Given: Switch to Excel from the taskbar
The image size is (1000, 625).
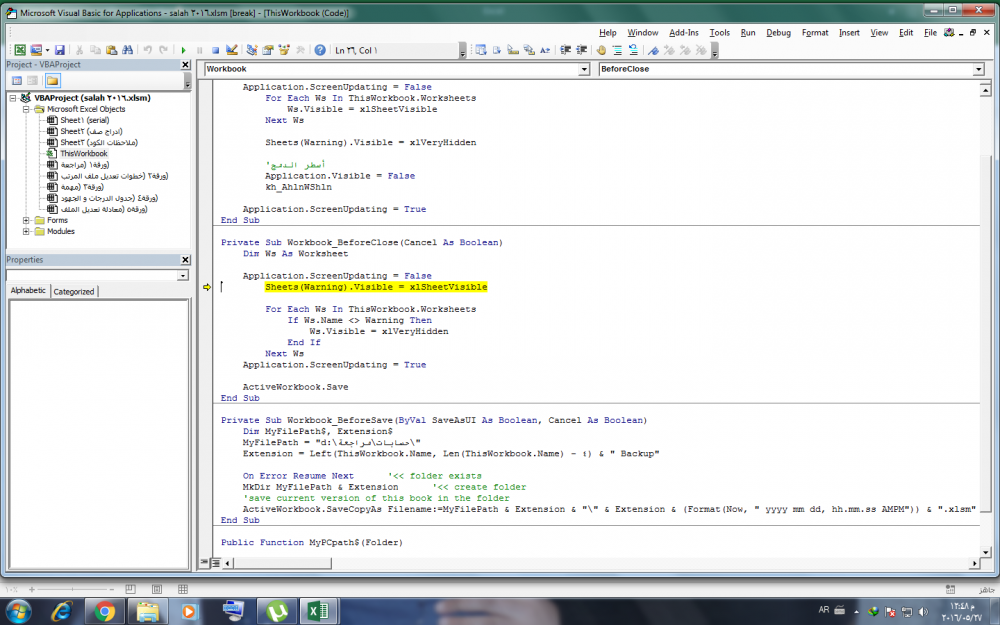Looking at the screenshot, I should [317, 612].
